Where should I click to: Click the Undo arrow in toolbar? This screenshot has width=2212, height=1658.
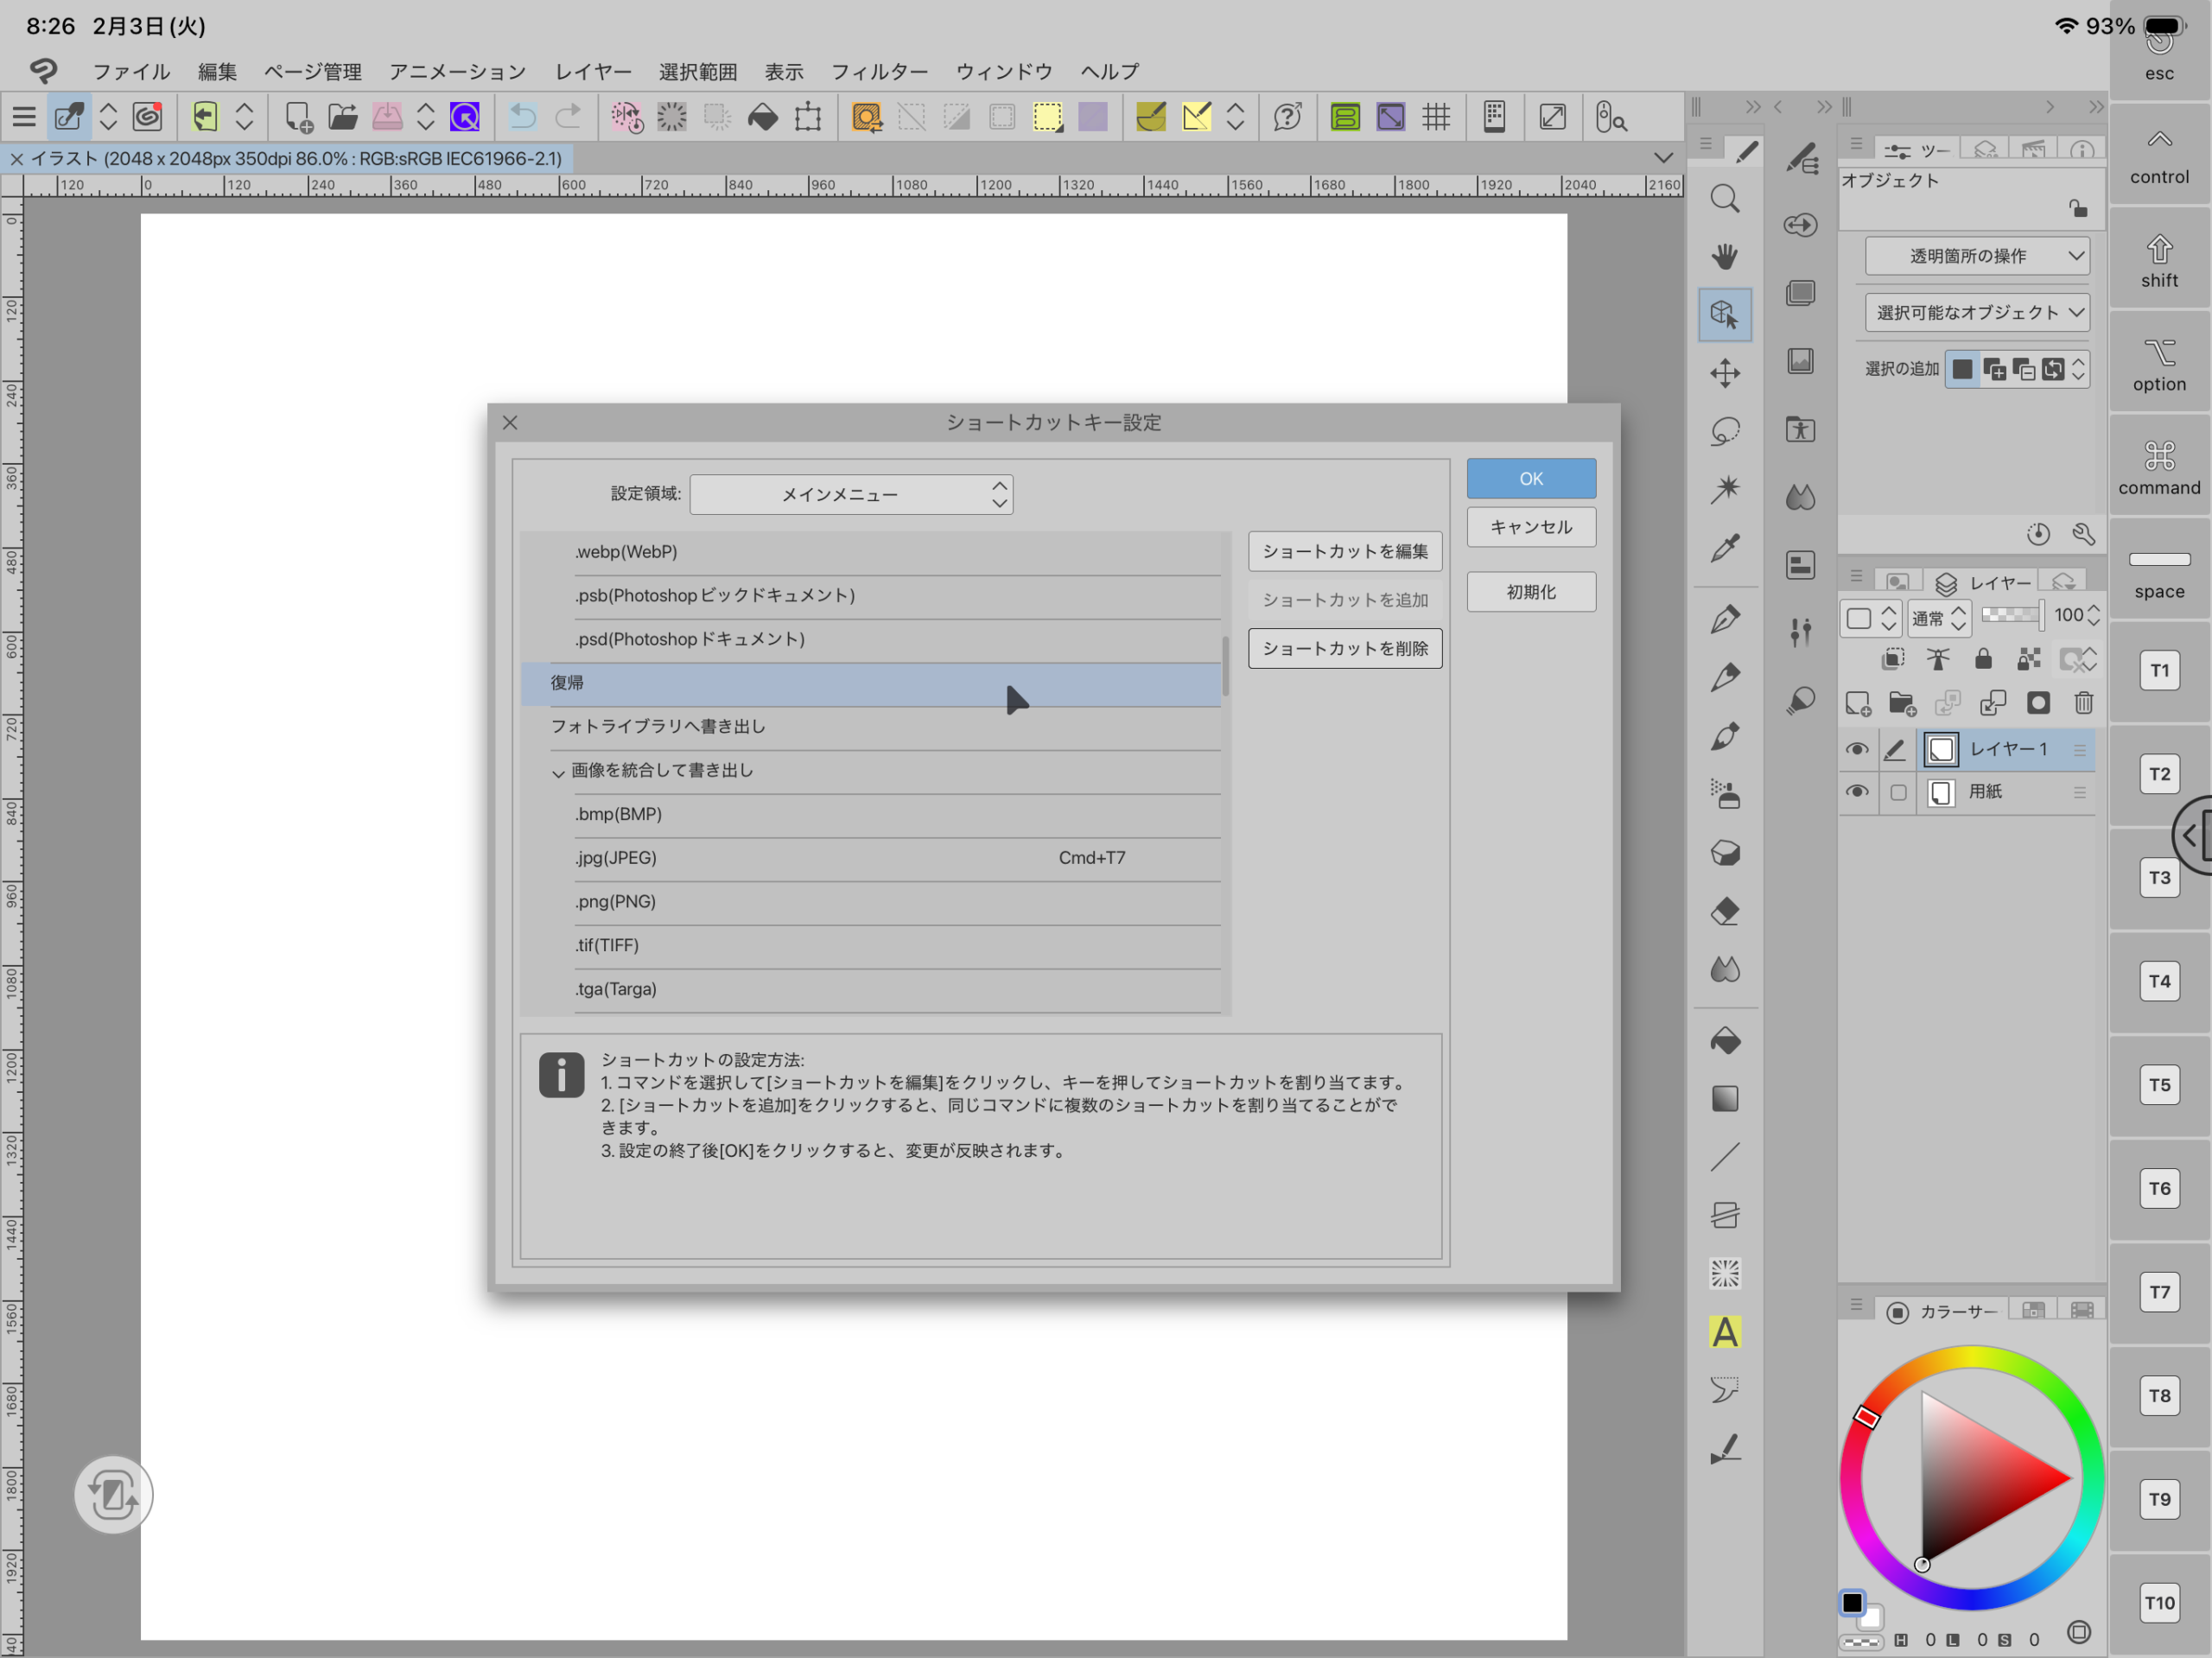pyautogui.click(x=522, y=117)
